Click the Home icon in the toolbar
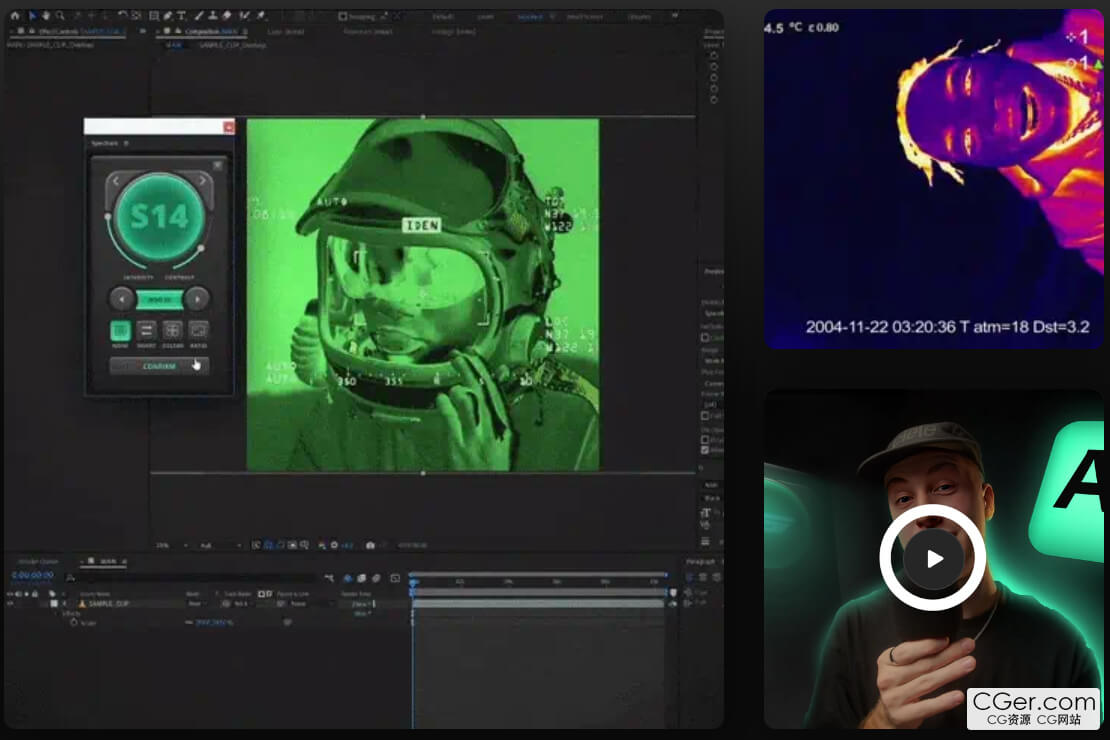This screenshot has width=1110, height=740. click(14, 16)
